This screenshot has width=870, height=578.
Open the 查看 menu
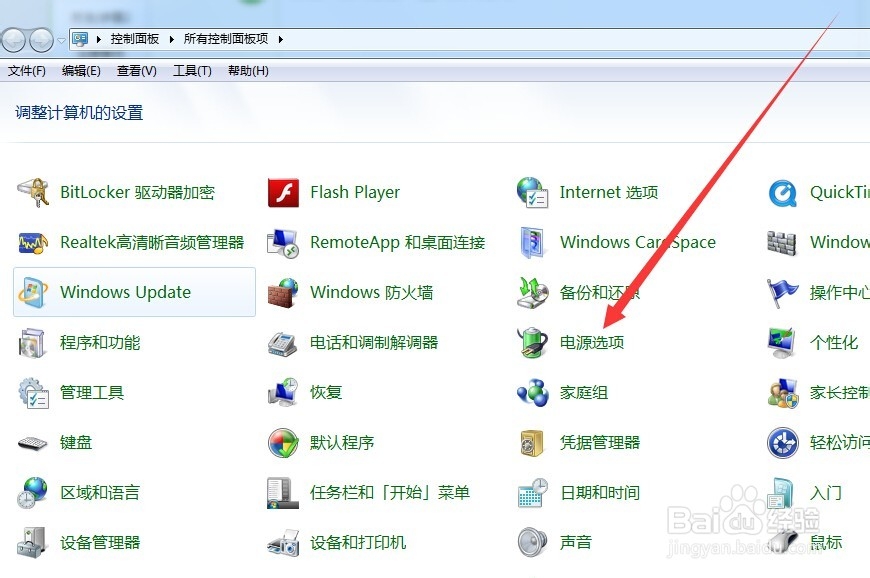(134, 70)
